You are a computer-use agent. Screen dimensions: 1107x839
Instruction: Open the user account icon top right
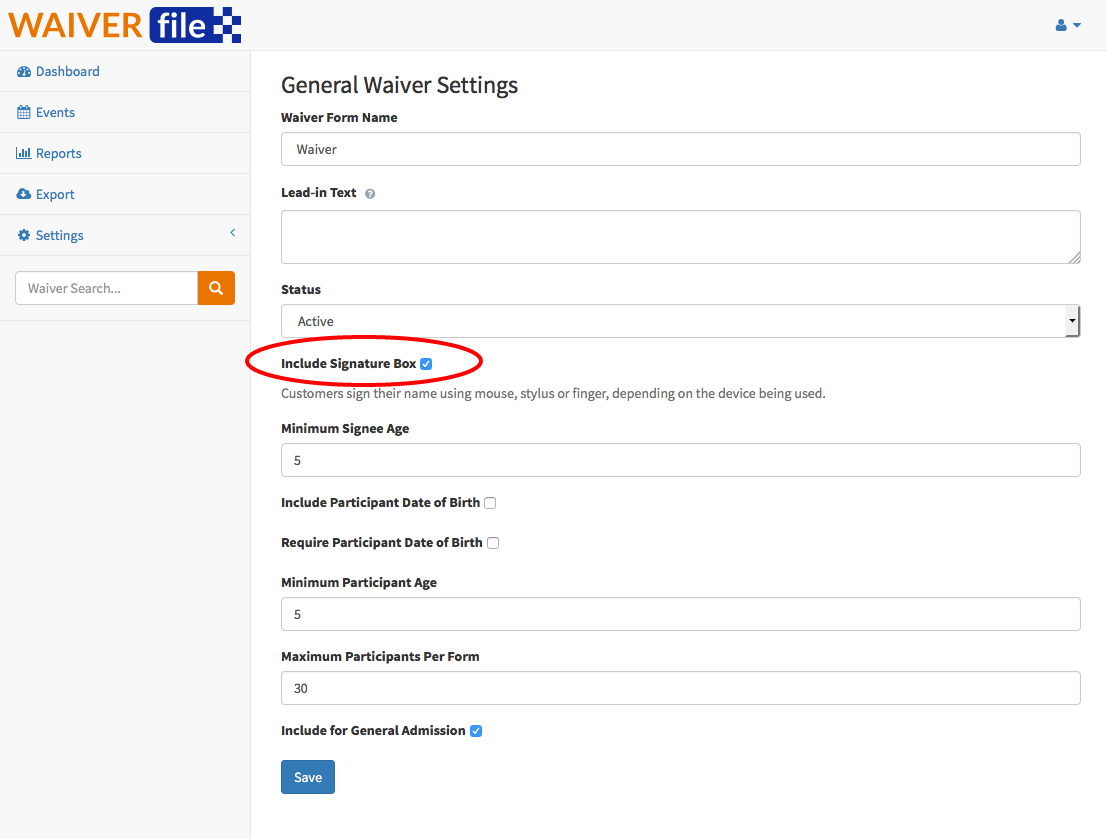coord(1062,24)
